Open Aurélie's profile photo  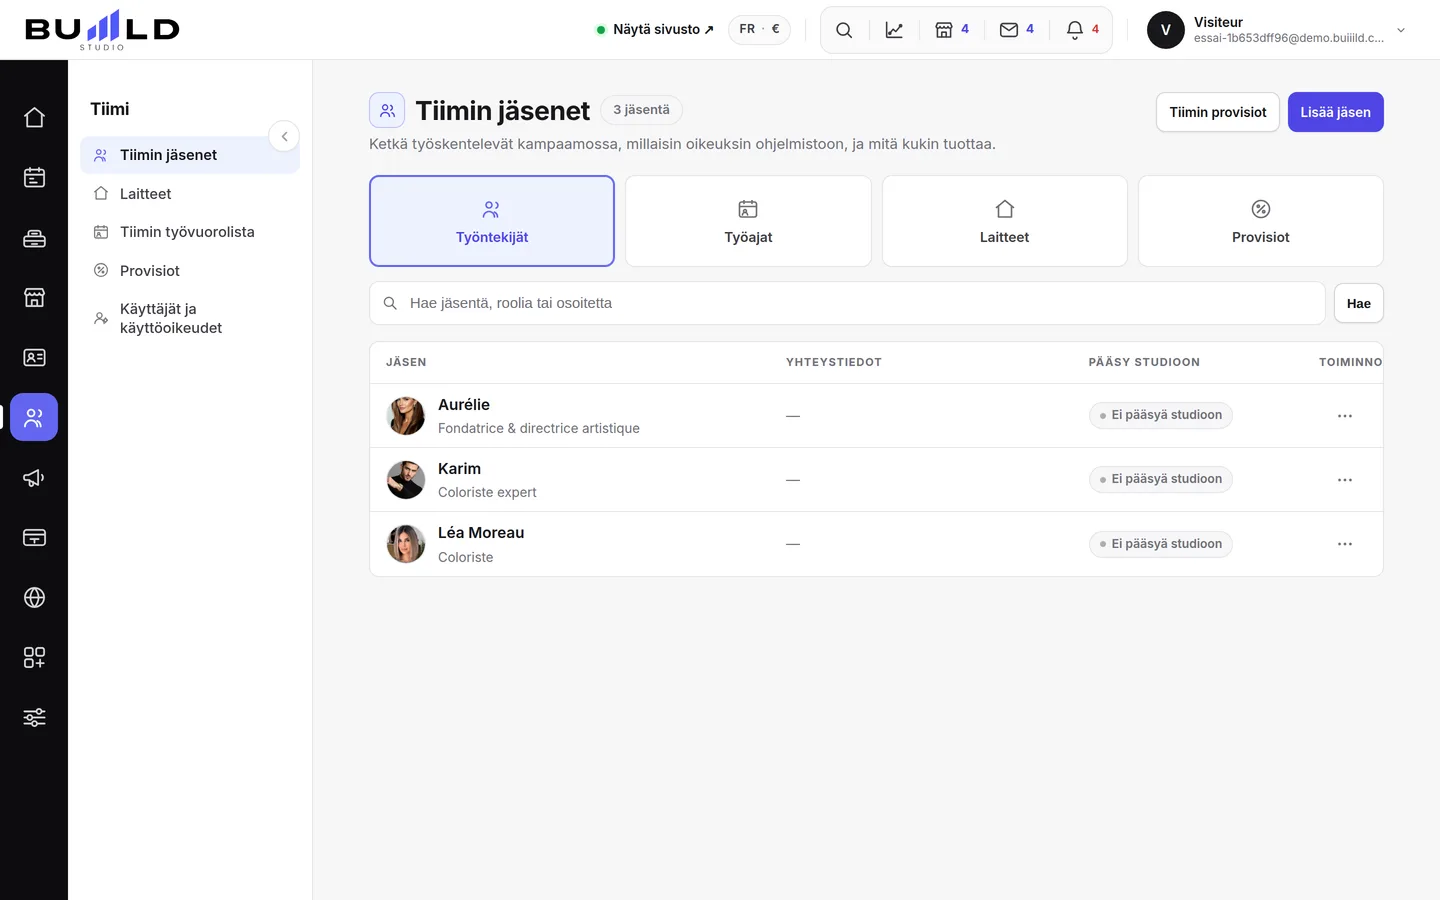[x=406, y=416]
